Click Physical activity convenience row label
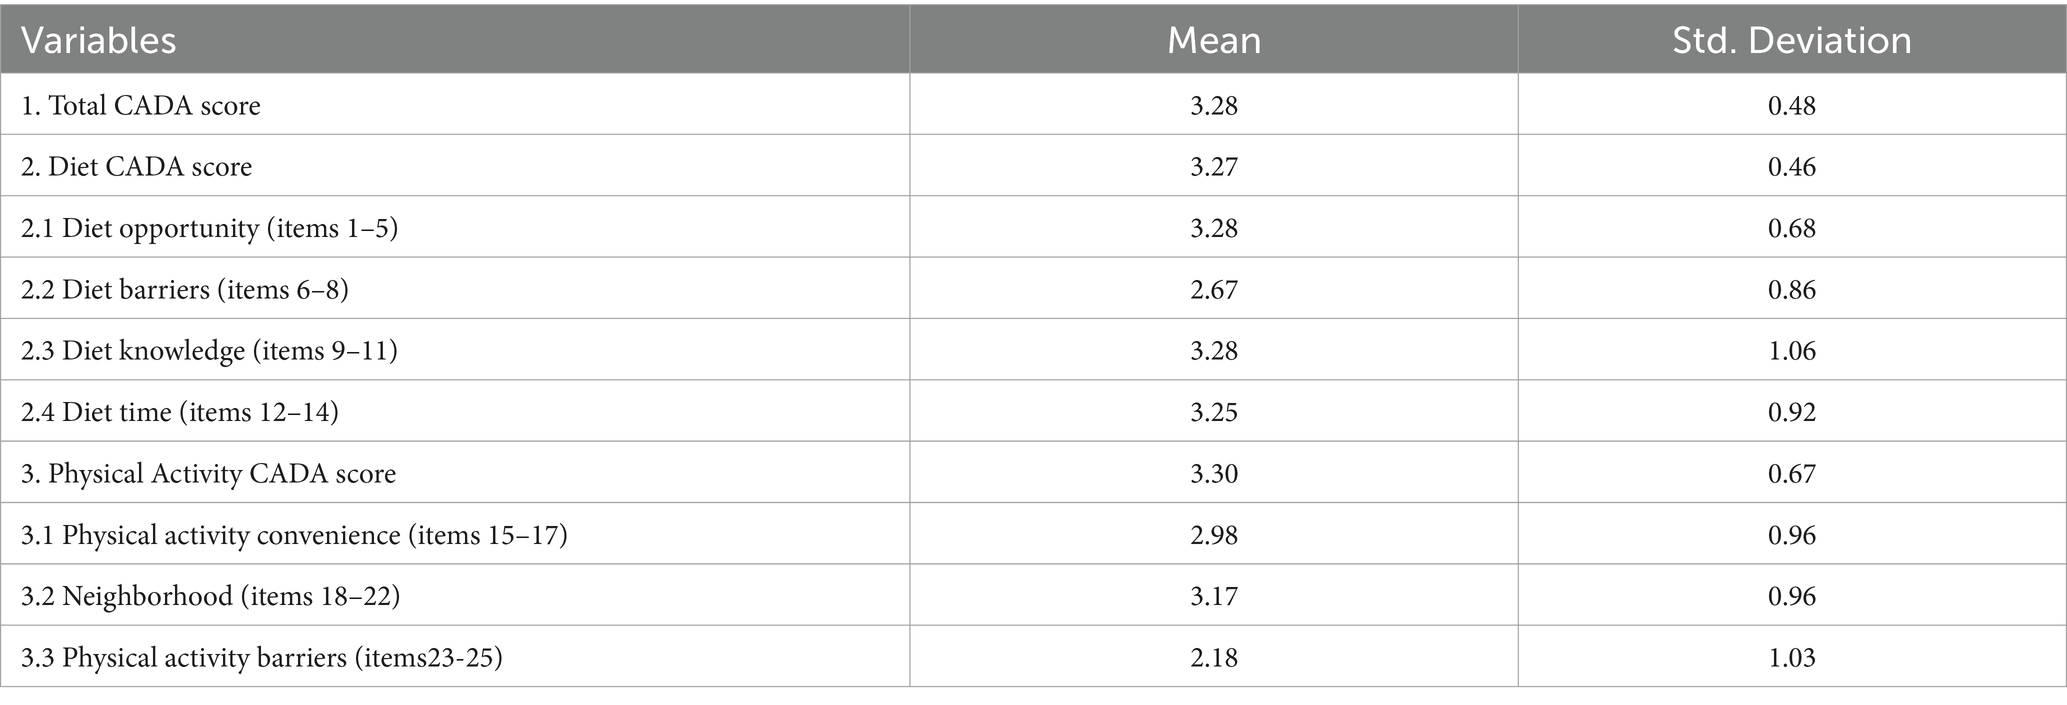The width and height of the screenshot is (2067, 705). (294, 535)
